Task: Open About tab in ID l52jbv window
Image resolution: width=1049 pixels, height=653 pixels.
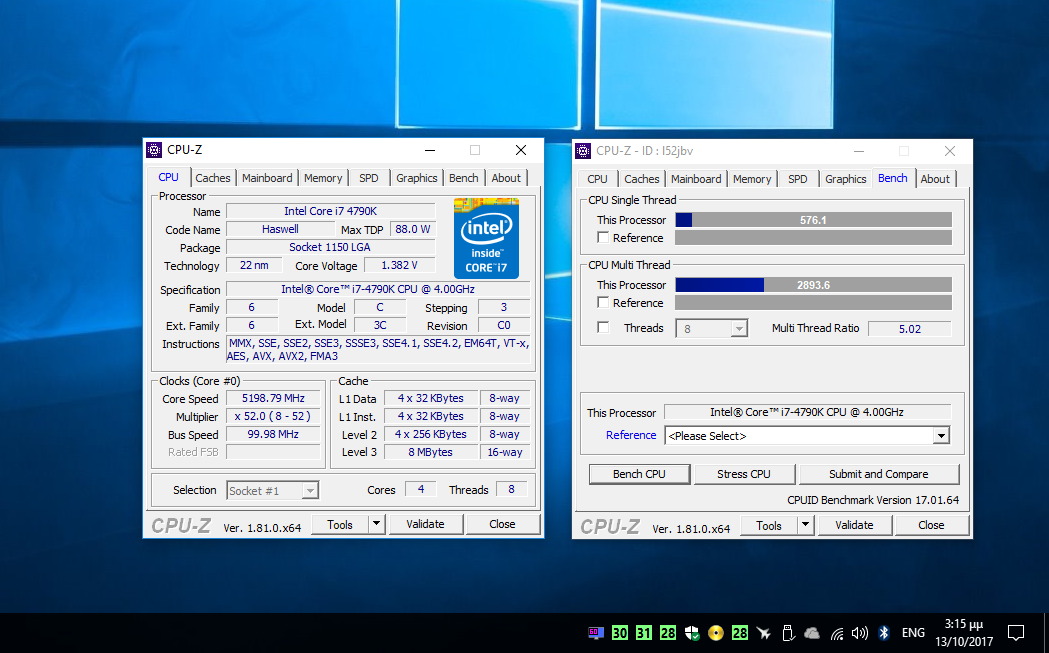Action: tap(935, 179)
